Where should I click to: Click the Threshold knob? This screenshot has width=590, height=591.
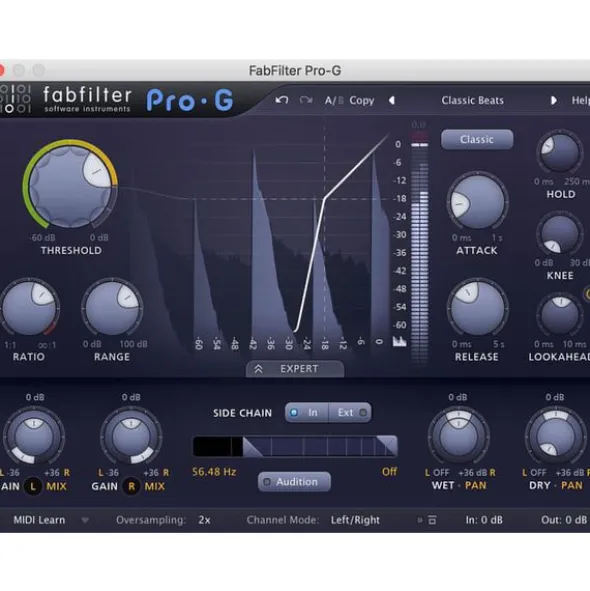pos(70,186)
